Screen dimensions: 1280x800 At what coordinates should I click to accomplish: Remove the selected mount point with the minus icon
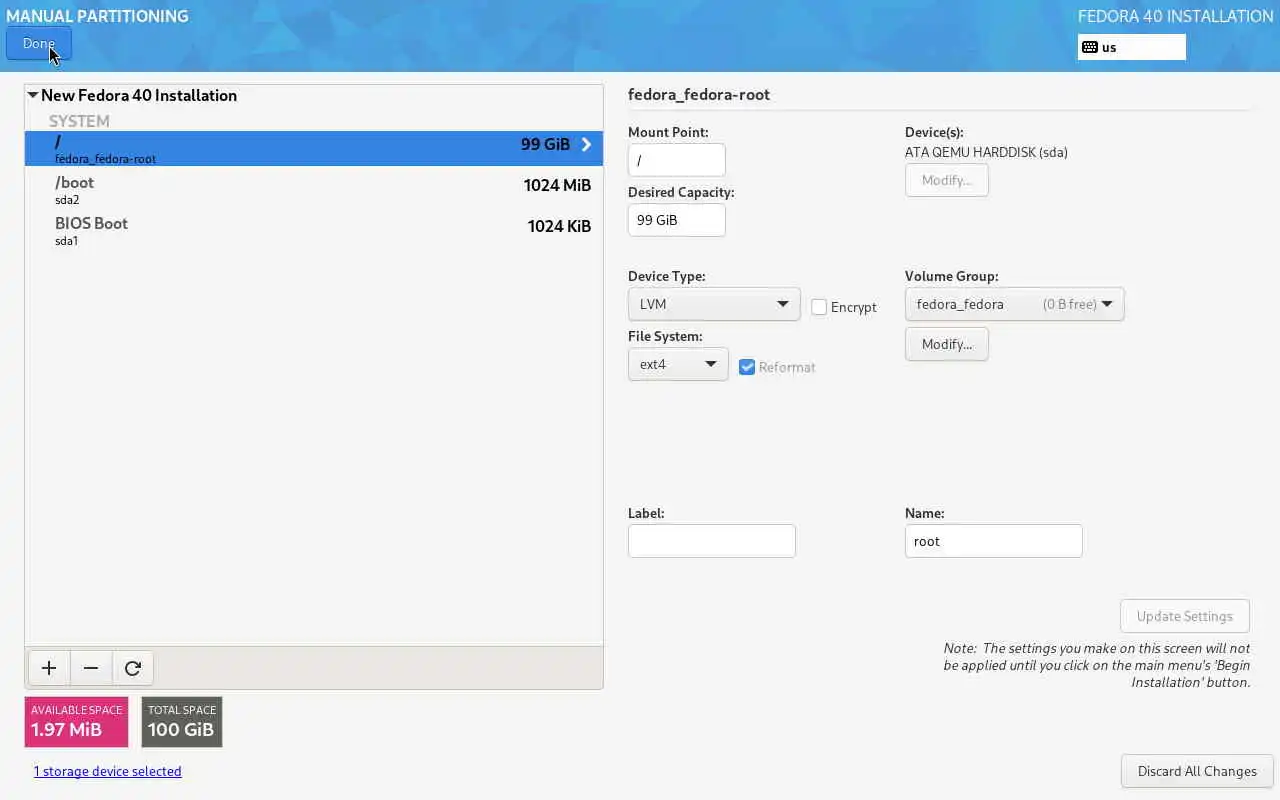click(x=91, y=668)
